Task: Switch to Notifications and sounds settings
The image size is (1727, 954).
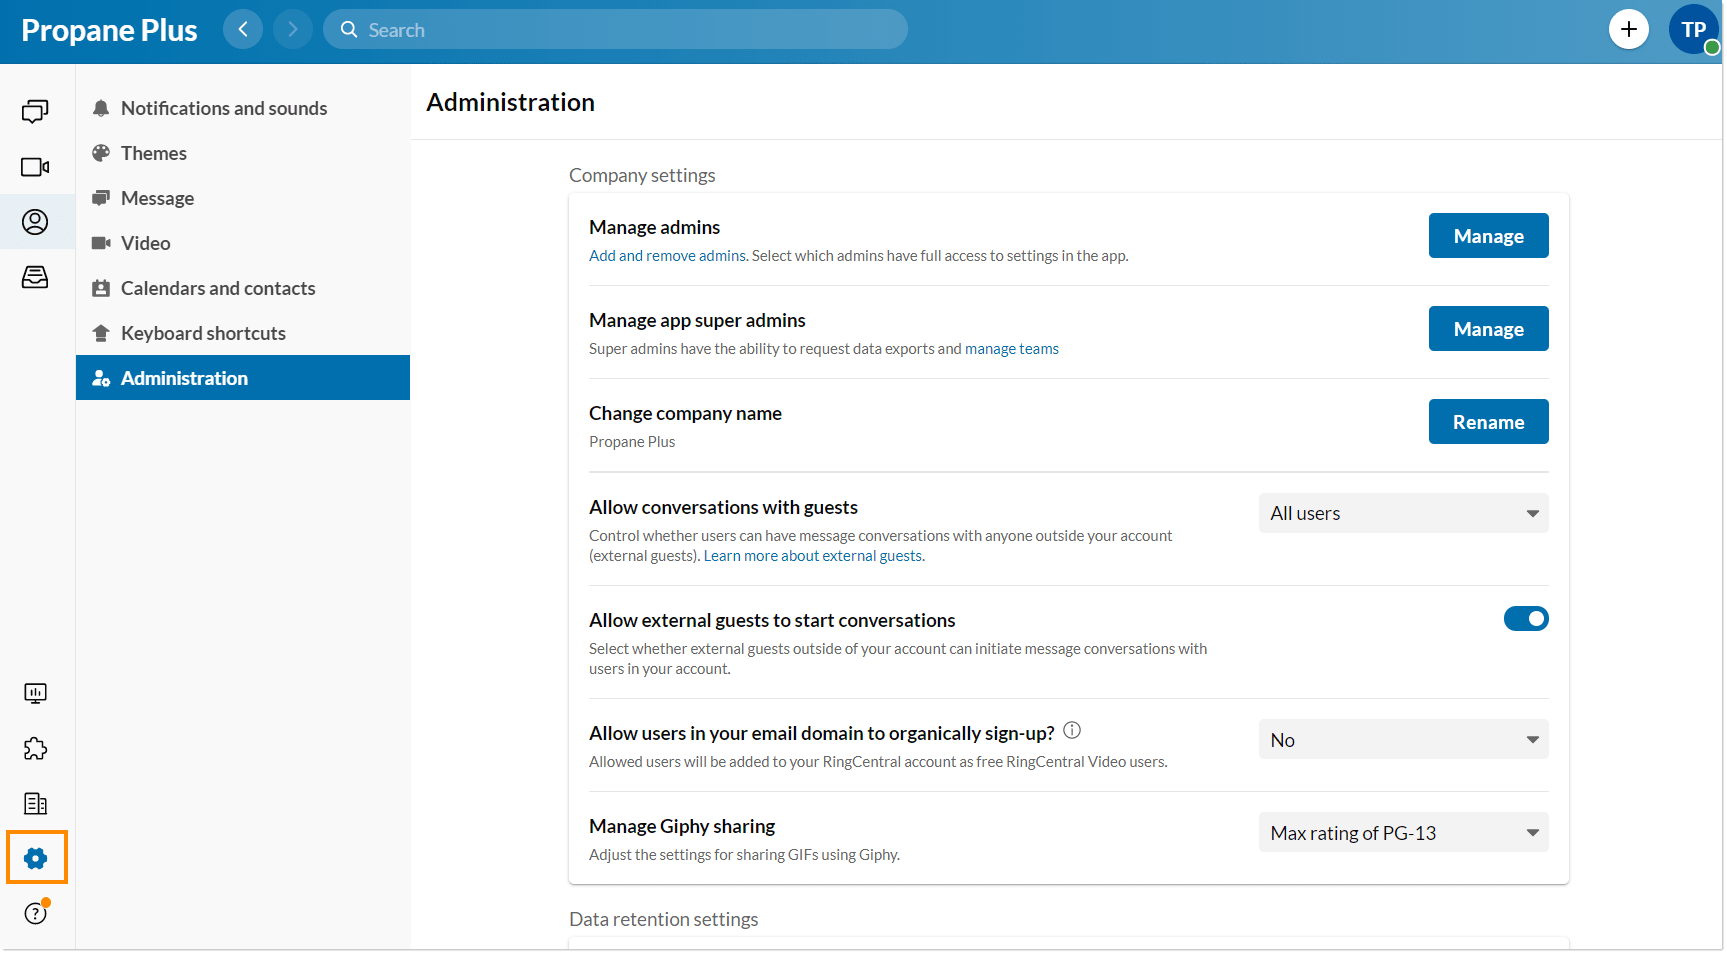Action: click(x=223, y=108)
